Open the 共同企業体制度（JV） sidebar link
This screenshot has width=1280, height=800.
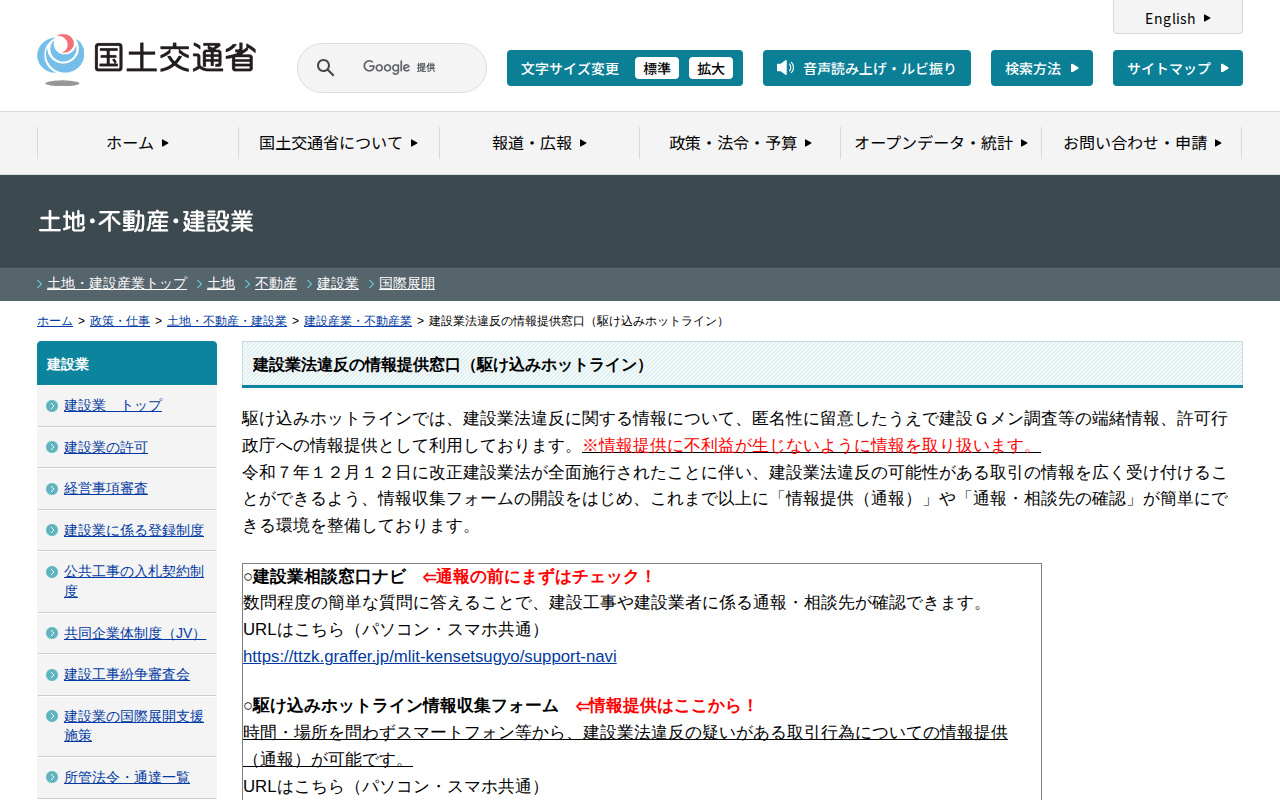[135, 633]
